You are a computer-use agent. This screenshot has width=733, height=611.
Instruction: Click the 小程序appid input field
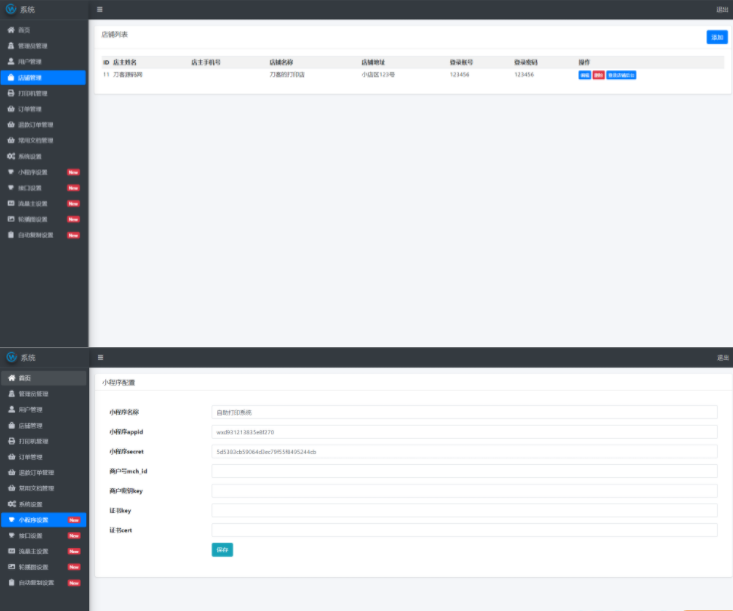464,432
